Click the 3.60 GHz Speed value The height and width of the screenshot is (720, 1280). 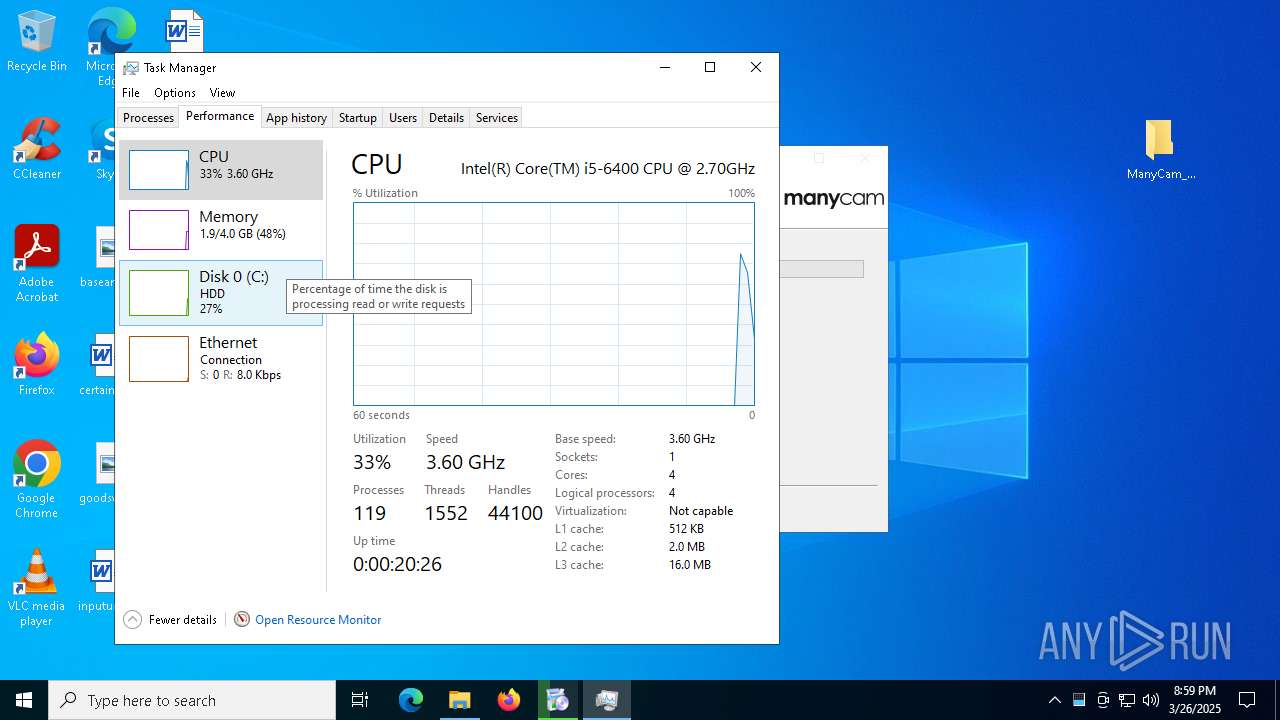[465, 462]
